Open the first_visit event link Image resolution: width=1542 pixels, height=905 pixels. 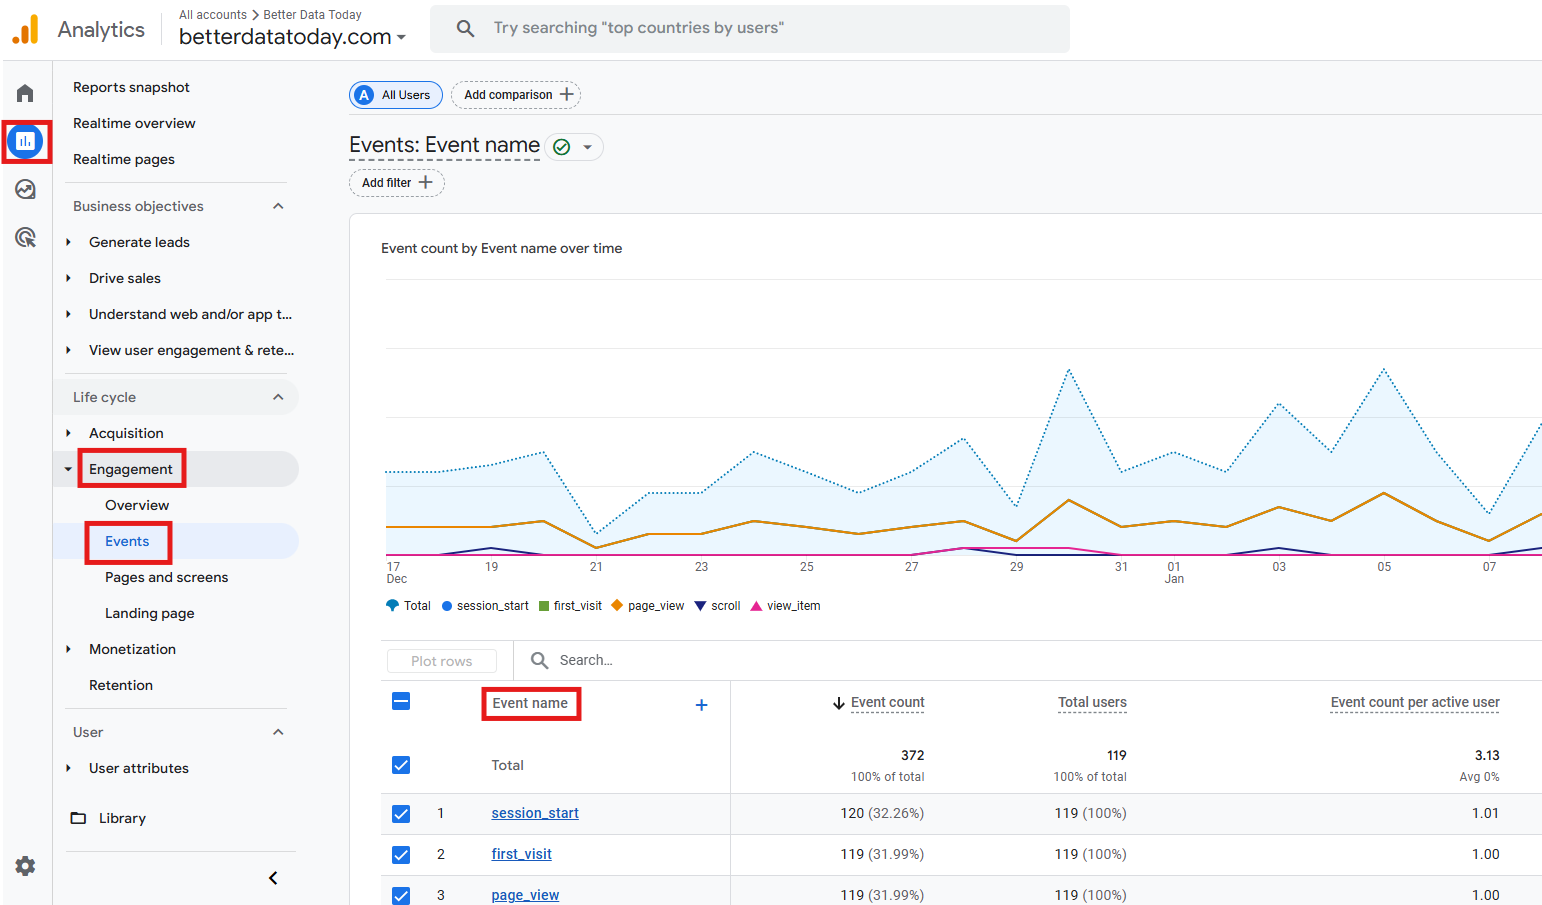pyautogui.click(x=521, y=854)
